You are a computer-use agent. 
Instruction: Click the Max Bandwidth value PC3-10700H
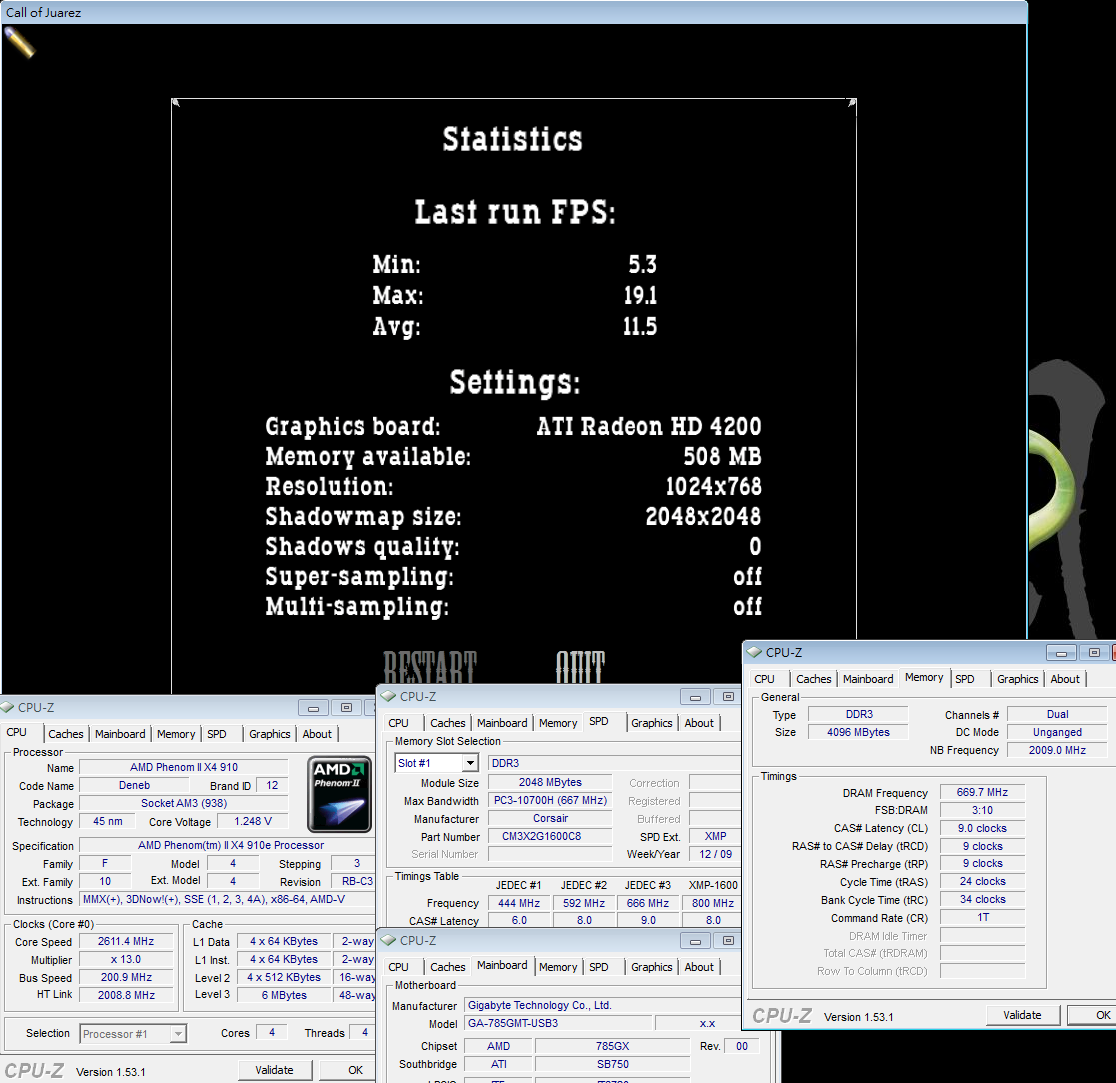(x=550, y=801)
